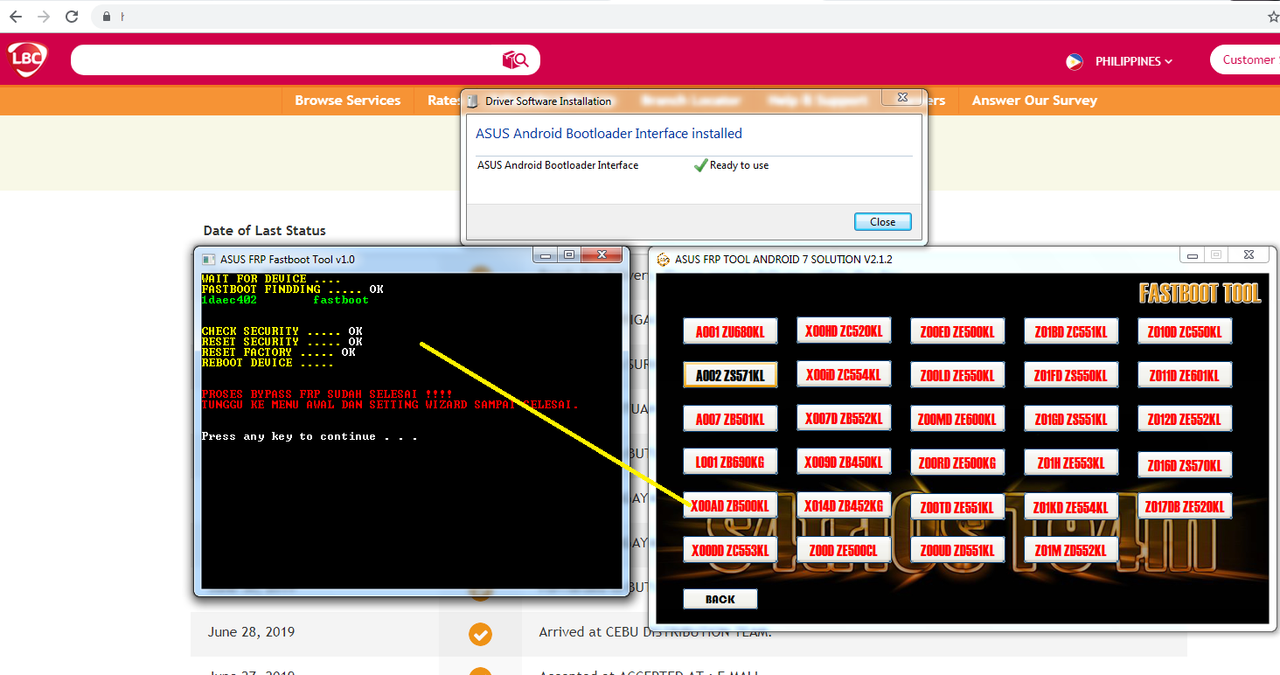Viewport: 1280px width, 675px height.
Task: Click 'PROSES BYPASS FRP SUDAH SELESAI' red console line
Action: click(x=327, y=394)
